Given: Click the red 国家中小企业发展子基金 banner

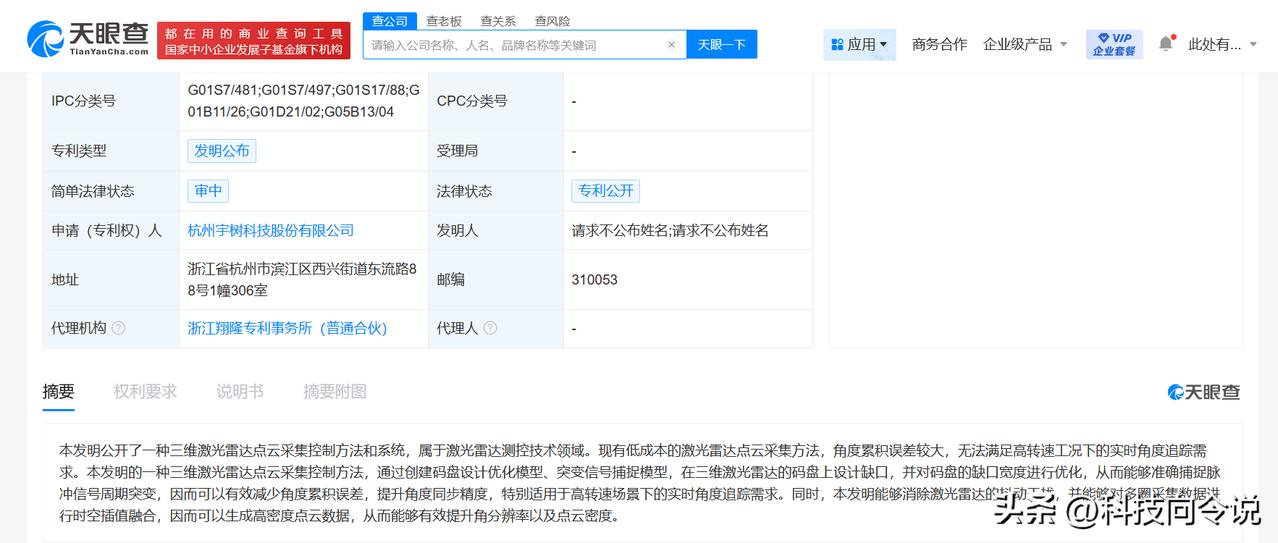Looking at the screenshot, I should [x=254, y=41].
